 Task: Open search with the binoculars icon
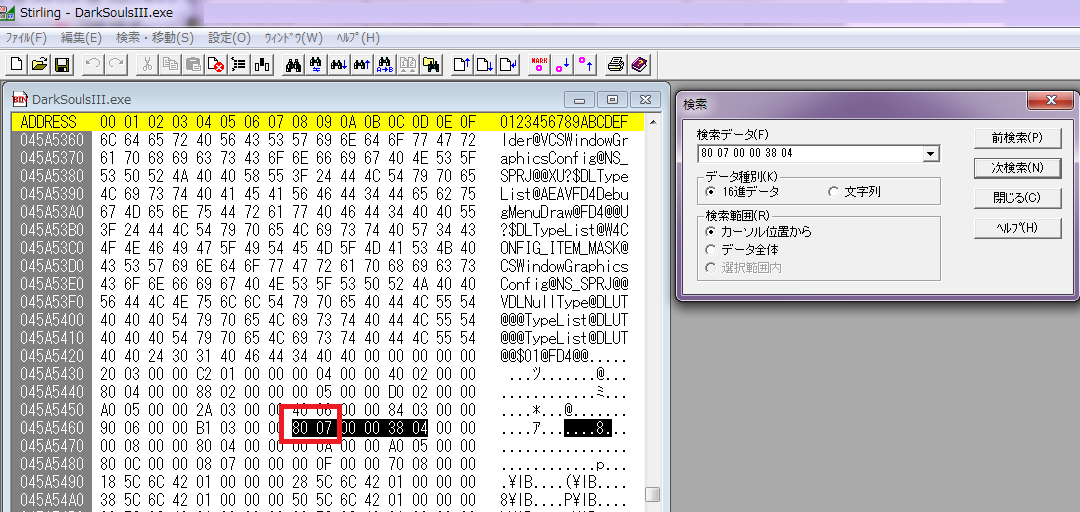pos(293,65)
